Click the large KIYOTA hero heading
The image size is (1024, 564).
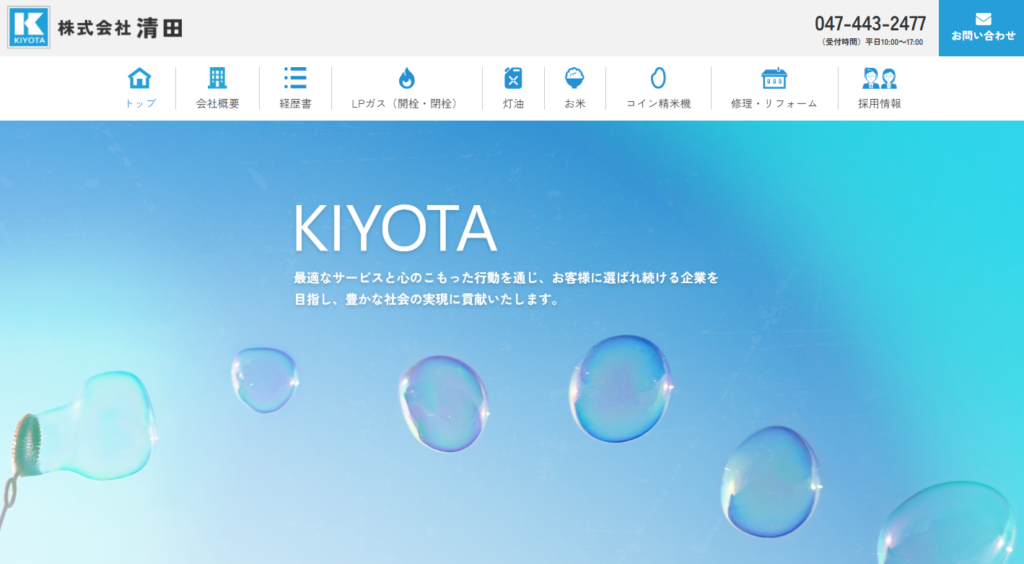(x=395, y=228)
